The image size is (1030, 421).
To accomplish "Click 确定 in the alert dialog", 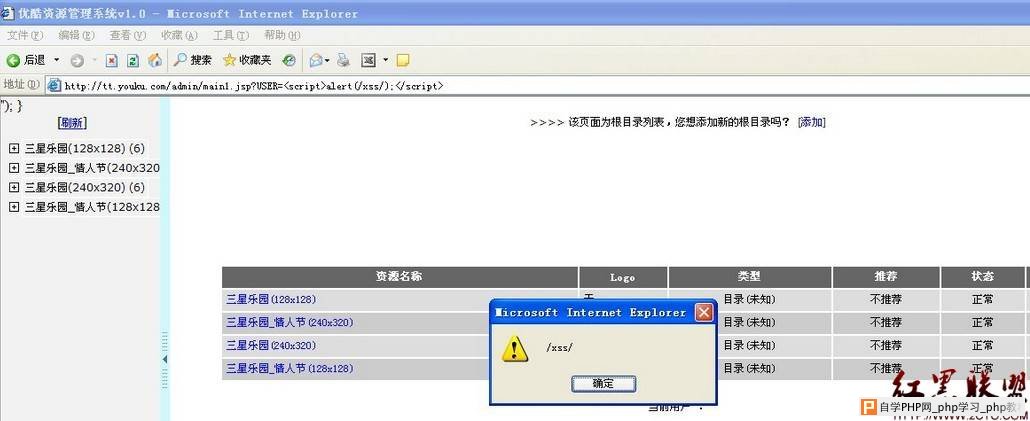I will coord(603,384).
